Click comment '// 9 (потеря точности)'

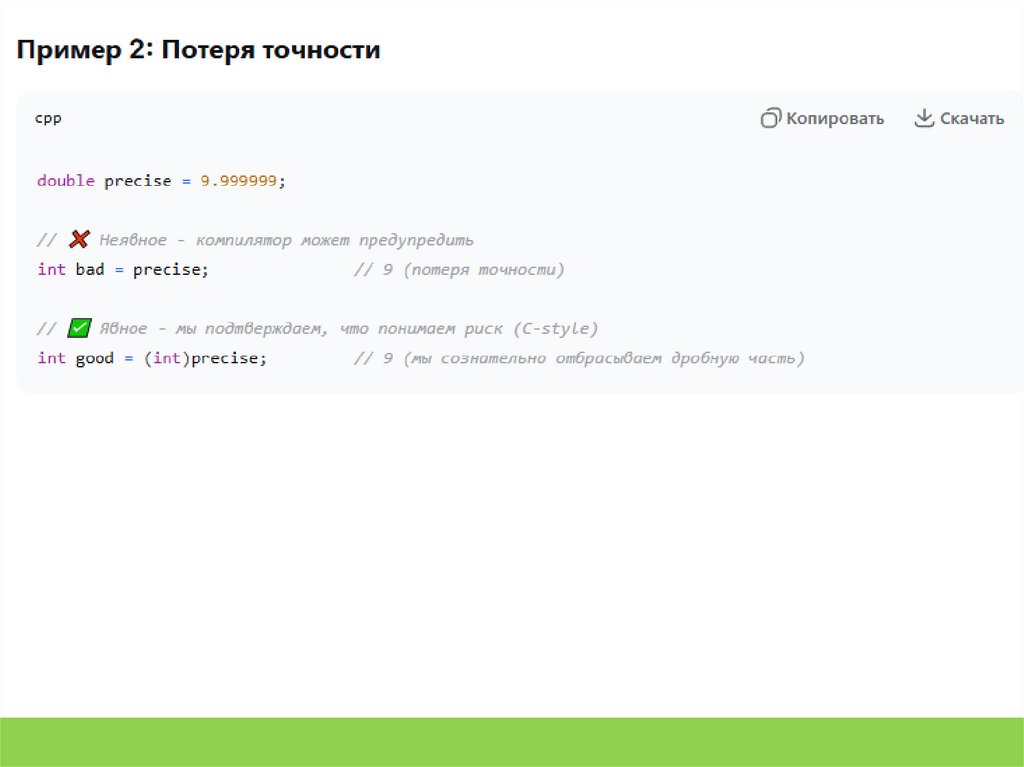point(458,270)
